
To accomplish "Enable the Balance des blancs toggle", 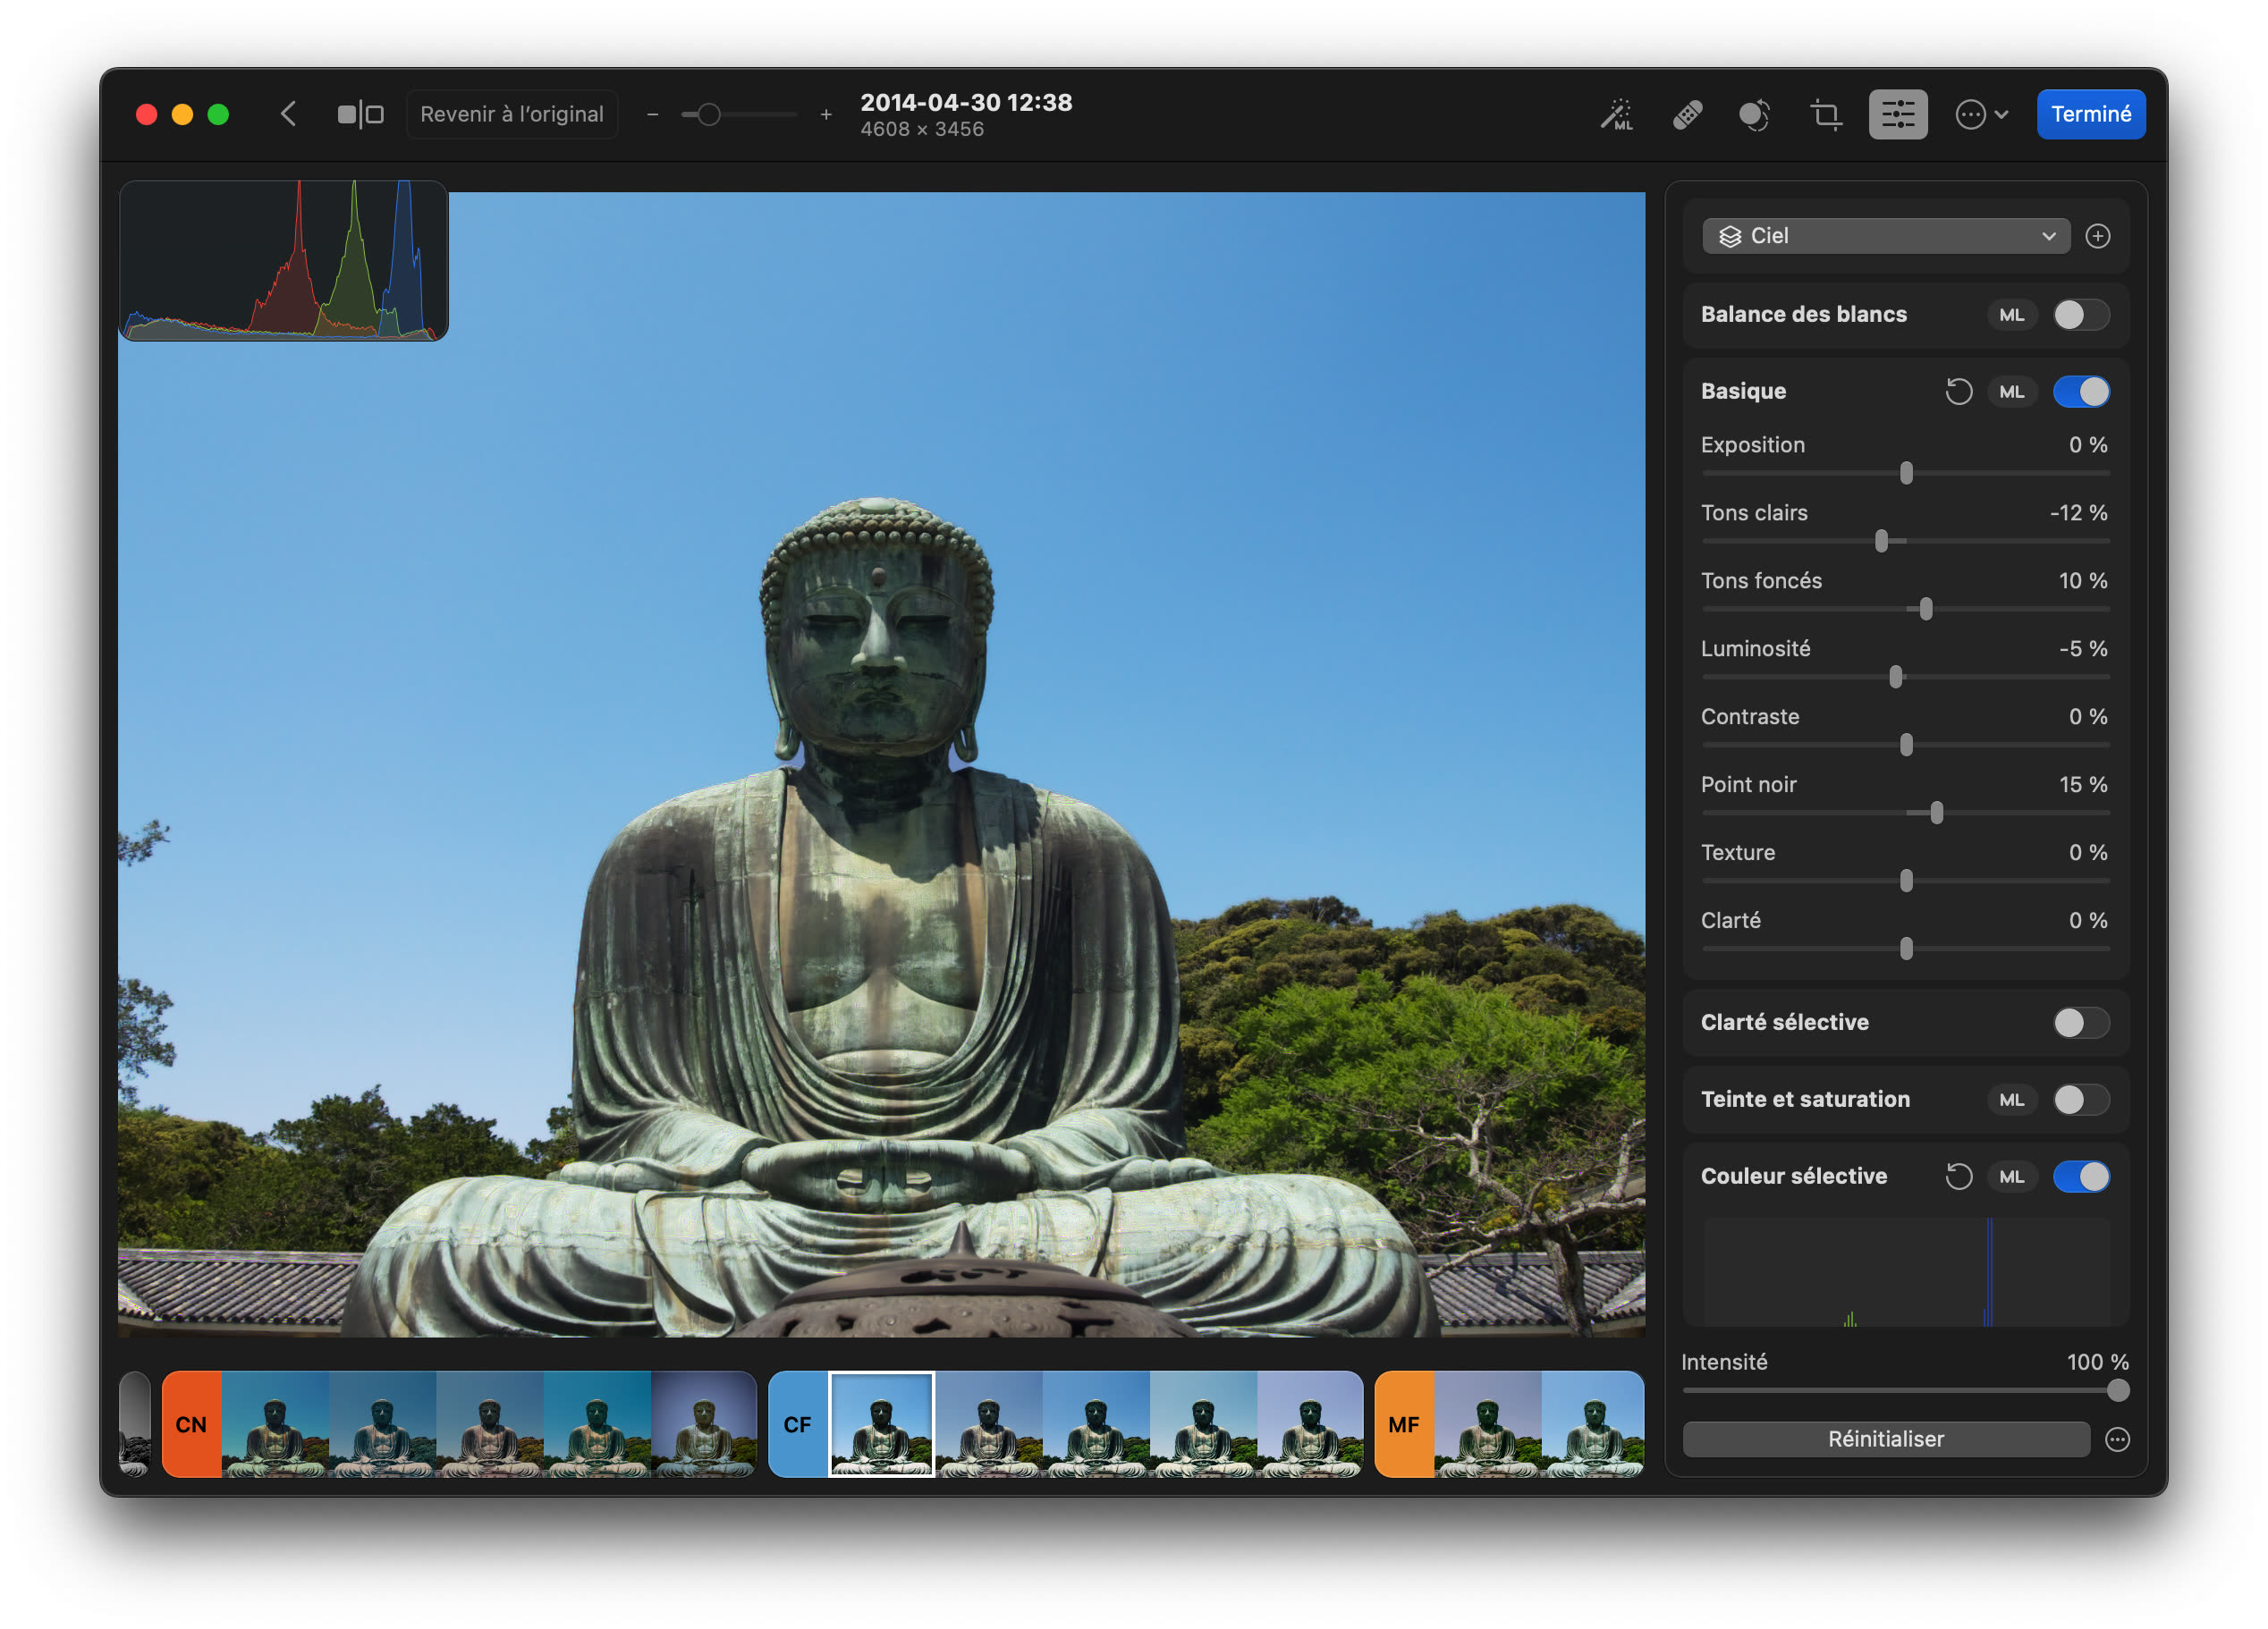I will click(x=2081, y=314).
